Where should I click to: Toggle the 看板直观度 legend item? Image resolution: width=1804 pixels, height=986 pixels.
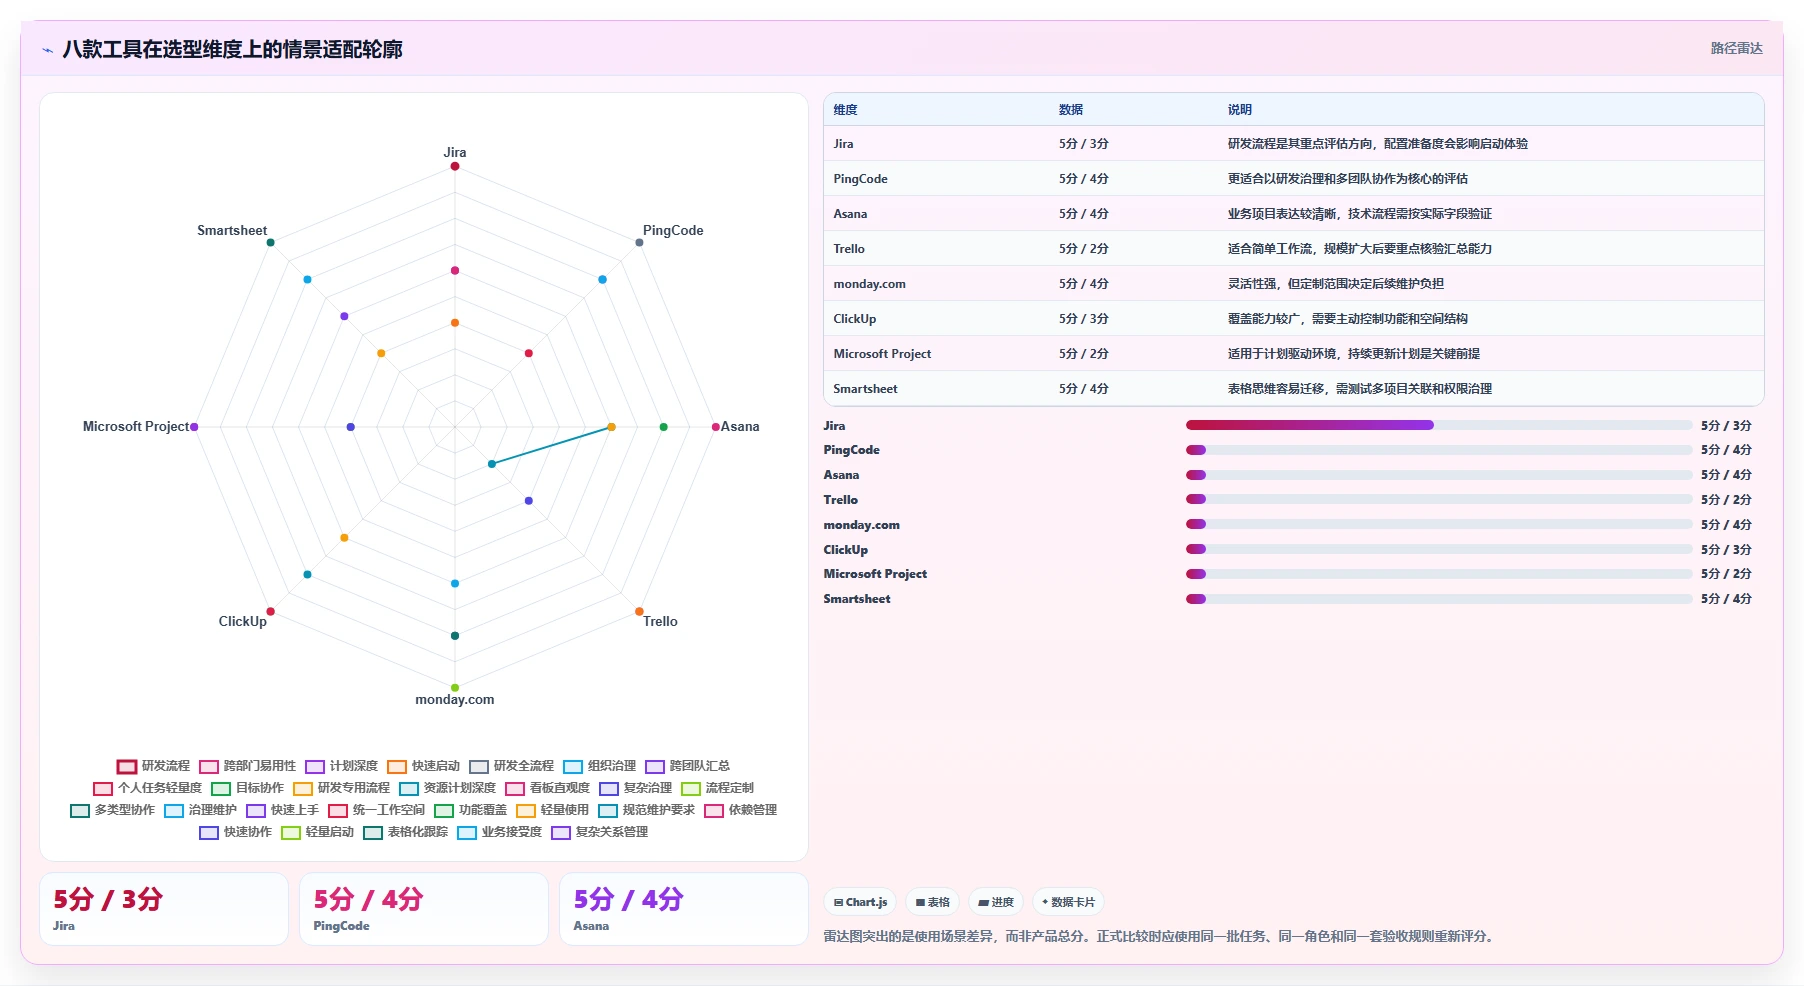(547, 788)
